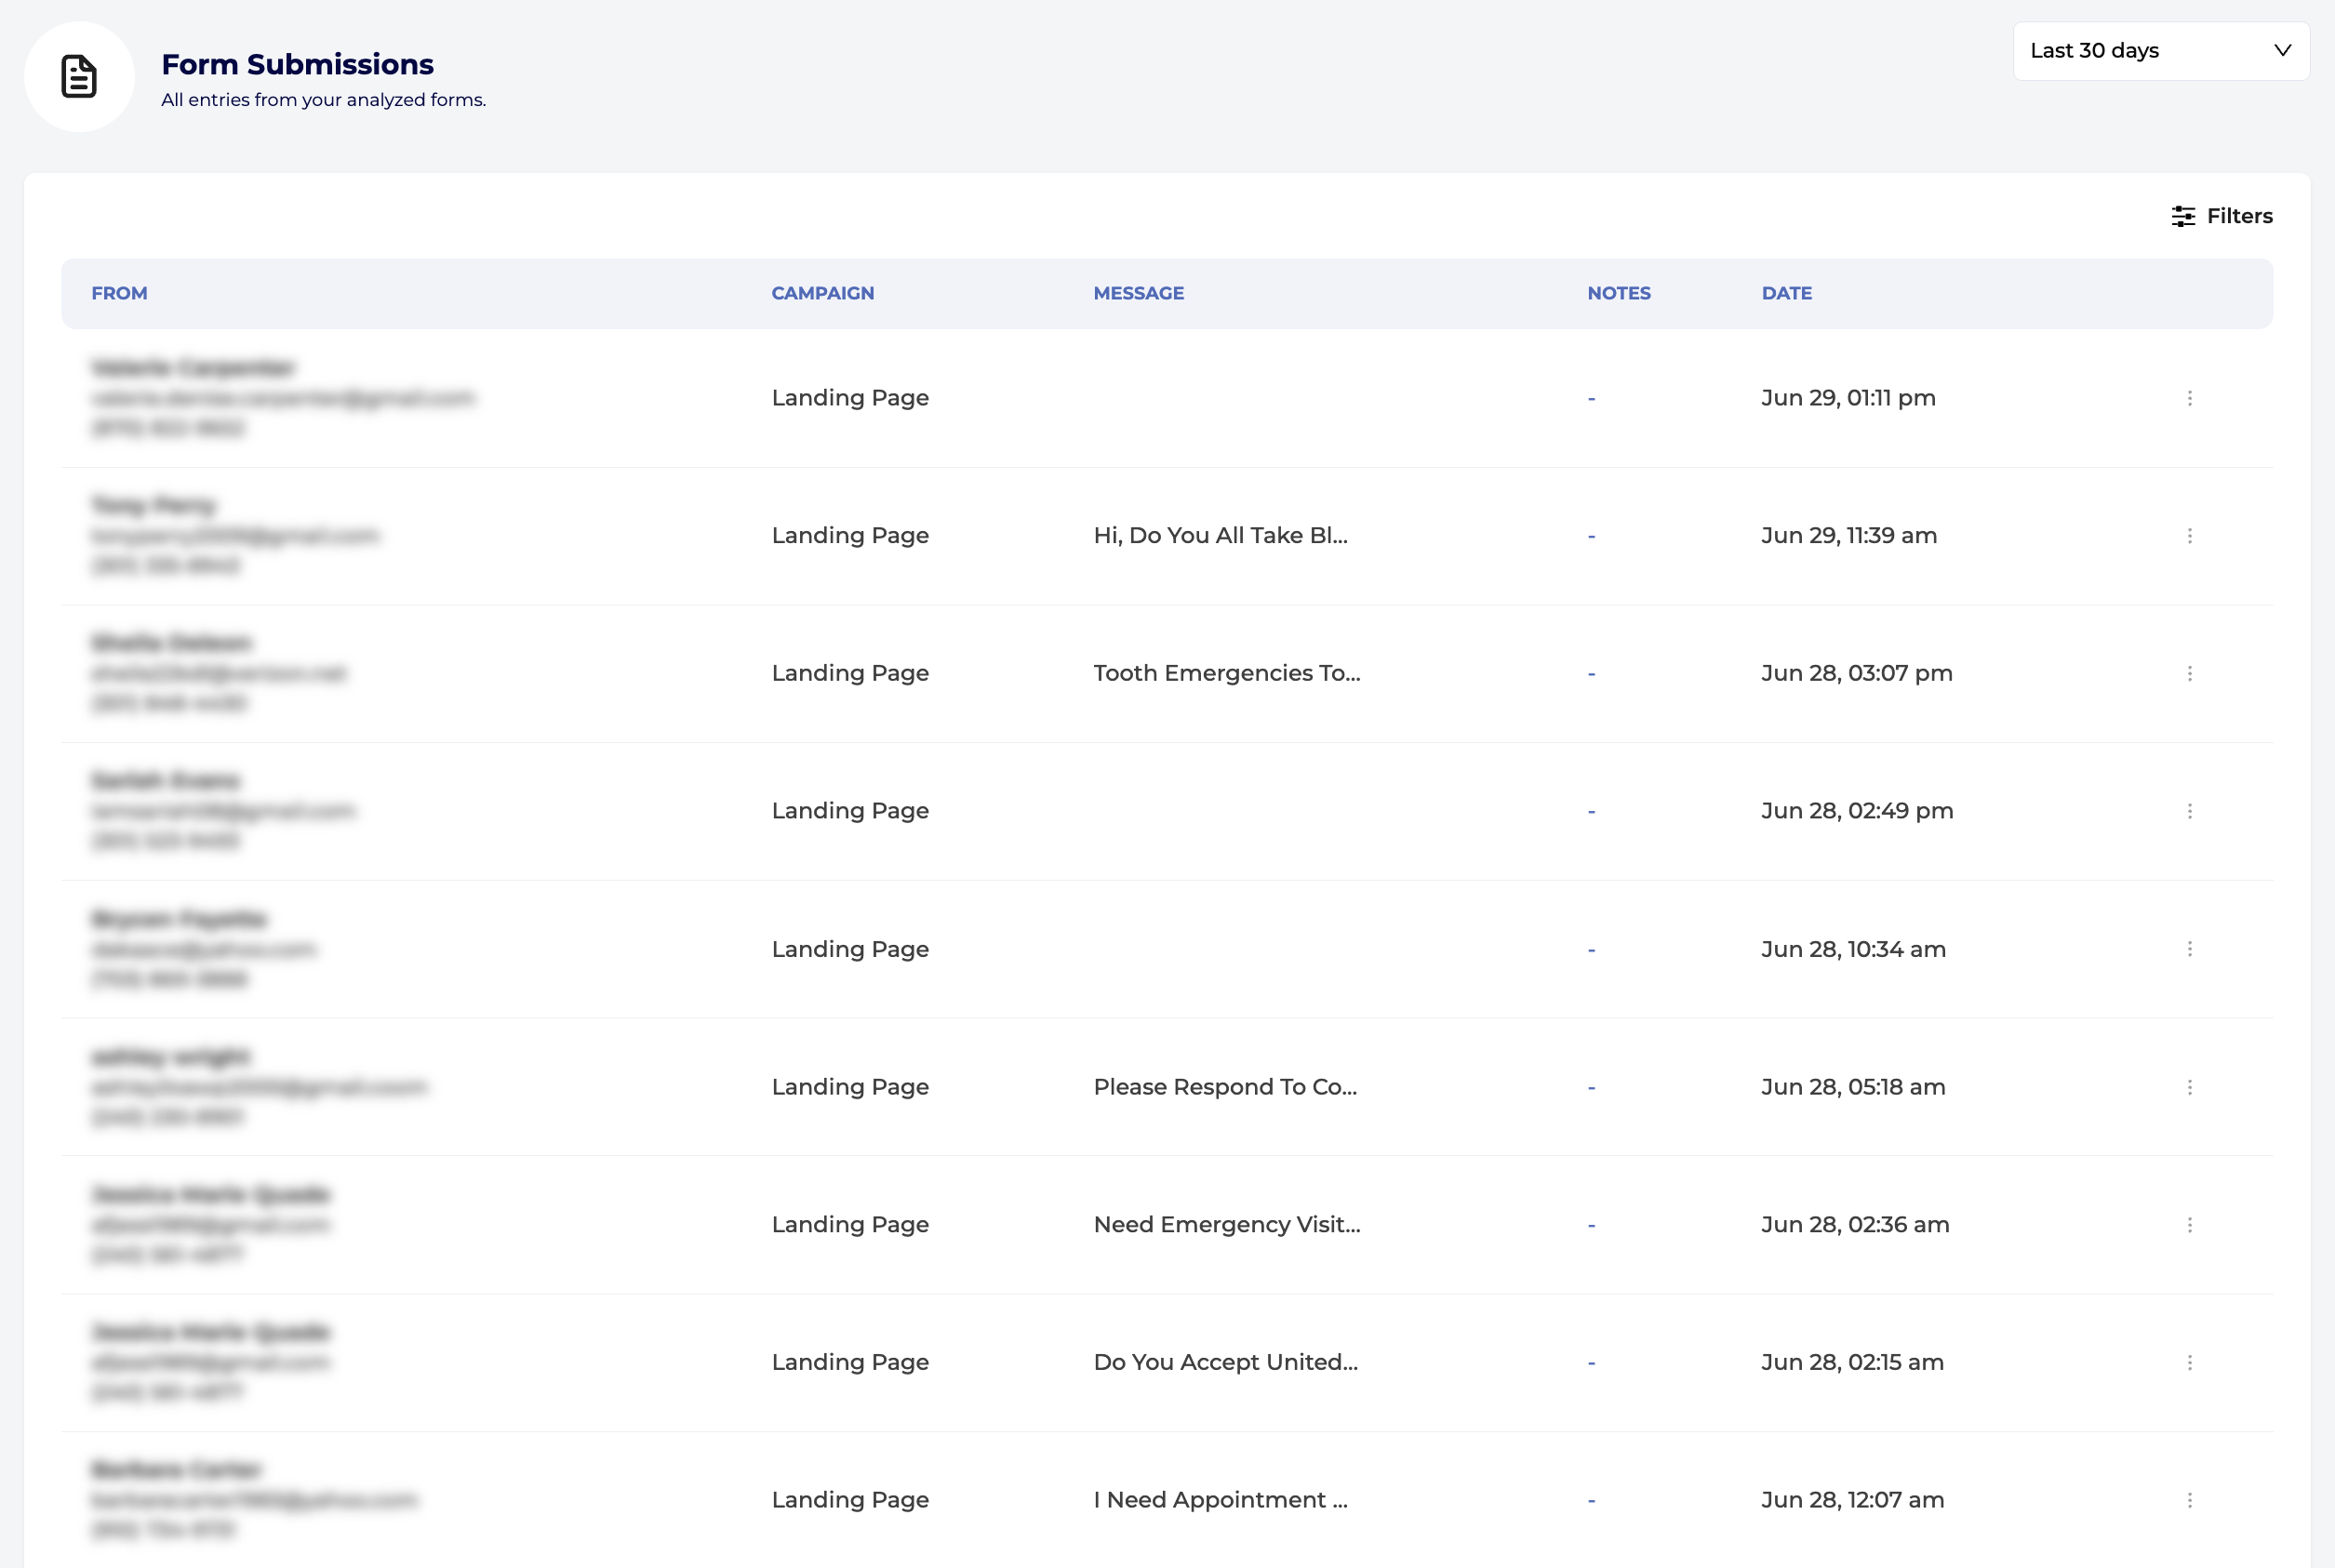The height and width of the screenshot is (1568, 2335).
Task: Select message 'Need Emergency Visit...'
Action: 1227,1225
